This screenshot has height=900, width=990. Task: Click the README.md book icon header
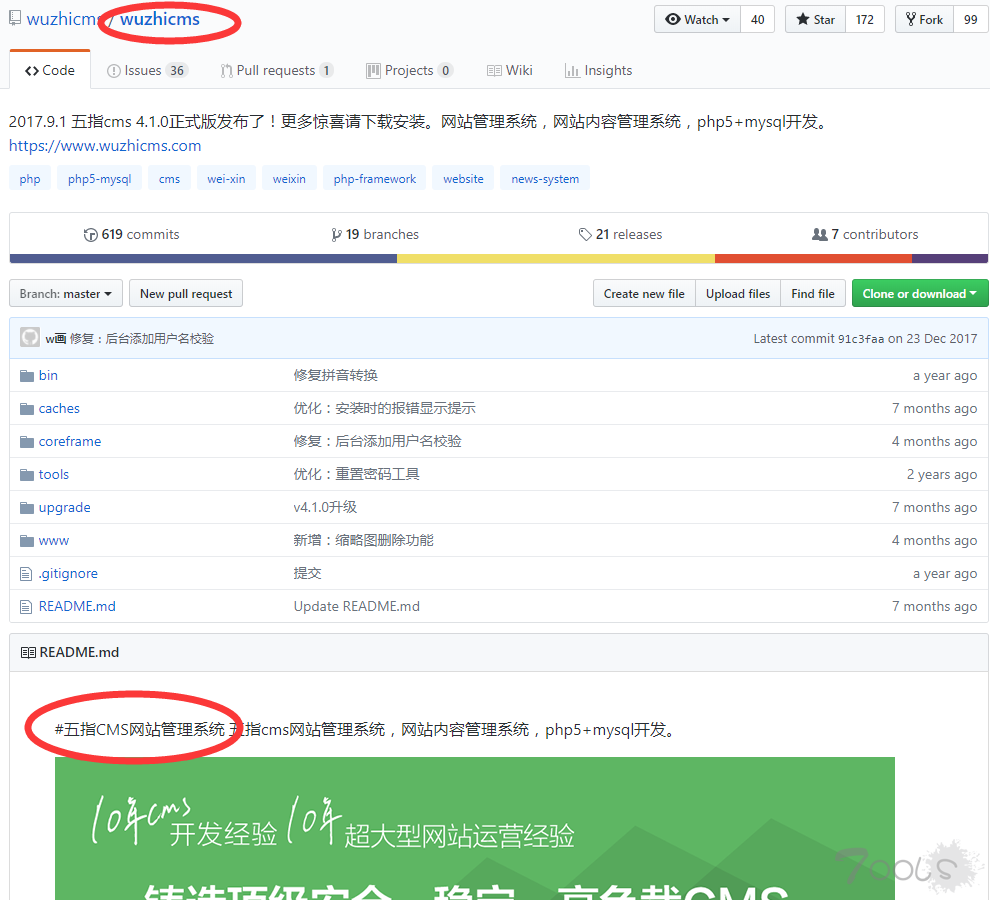point(28,652)
